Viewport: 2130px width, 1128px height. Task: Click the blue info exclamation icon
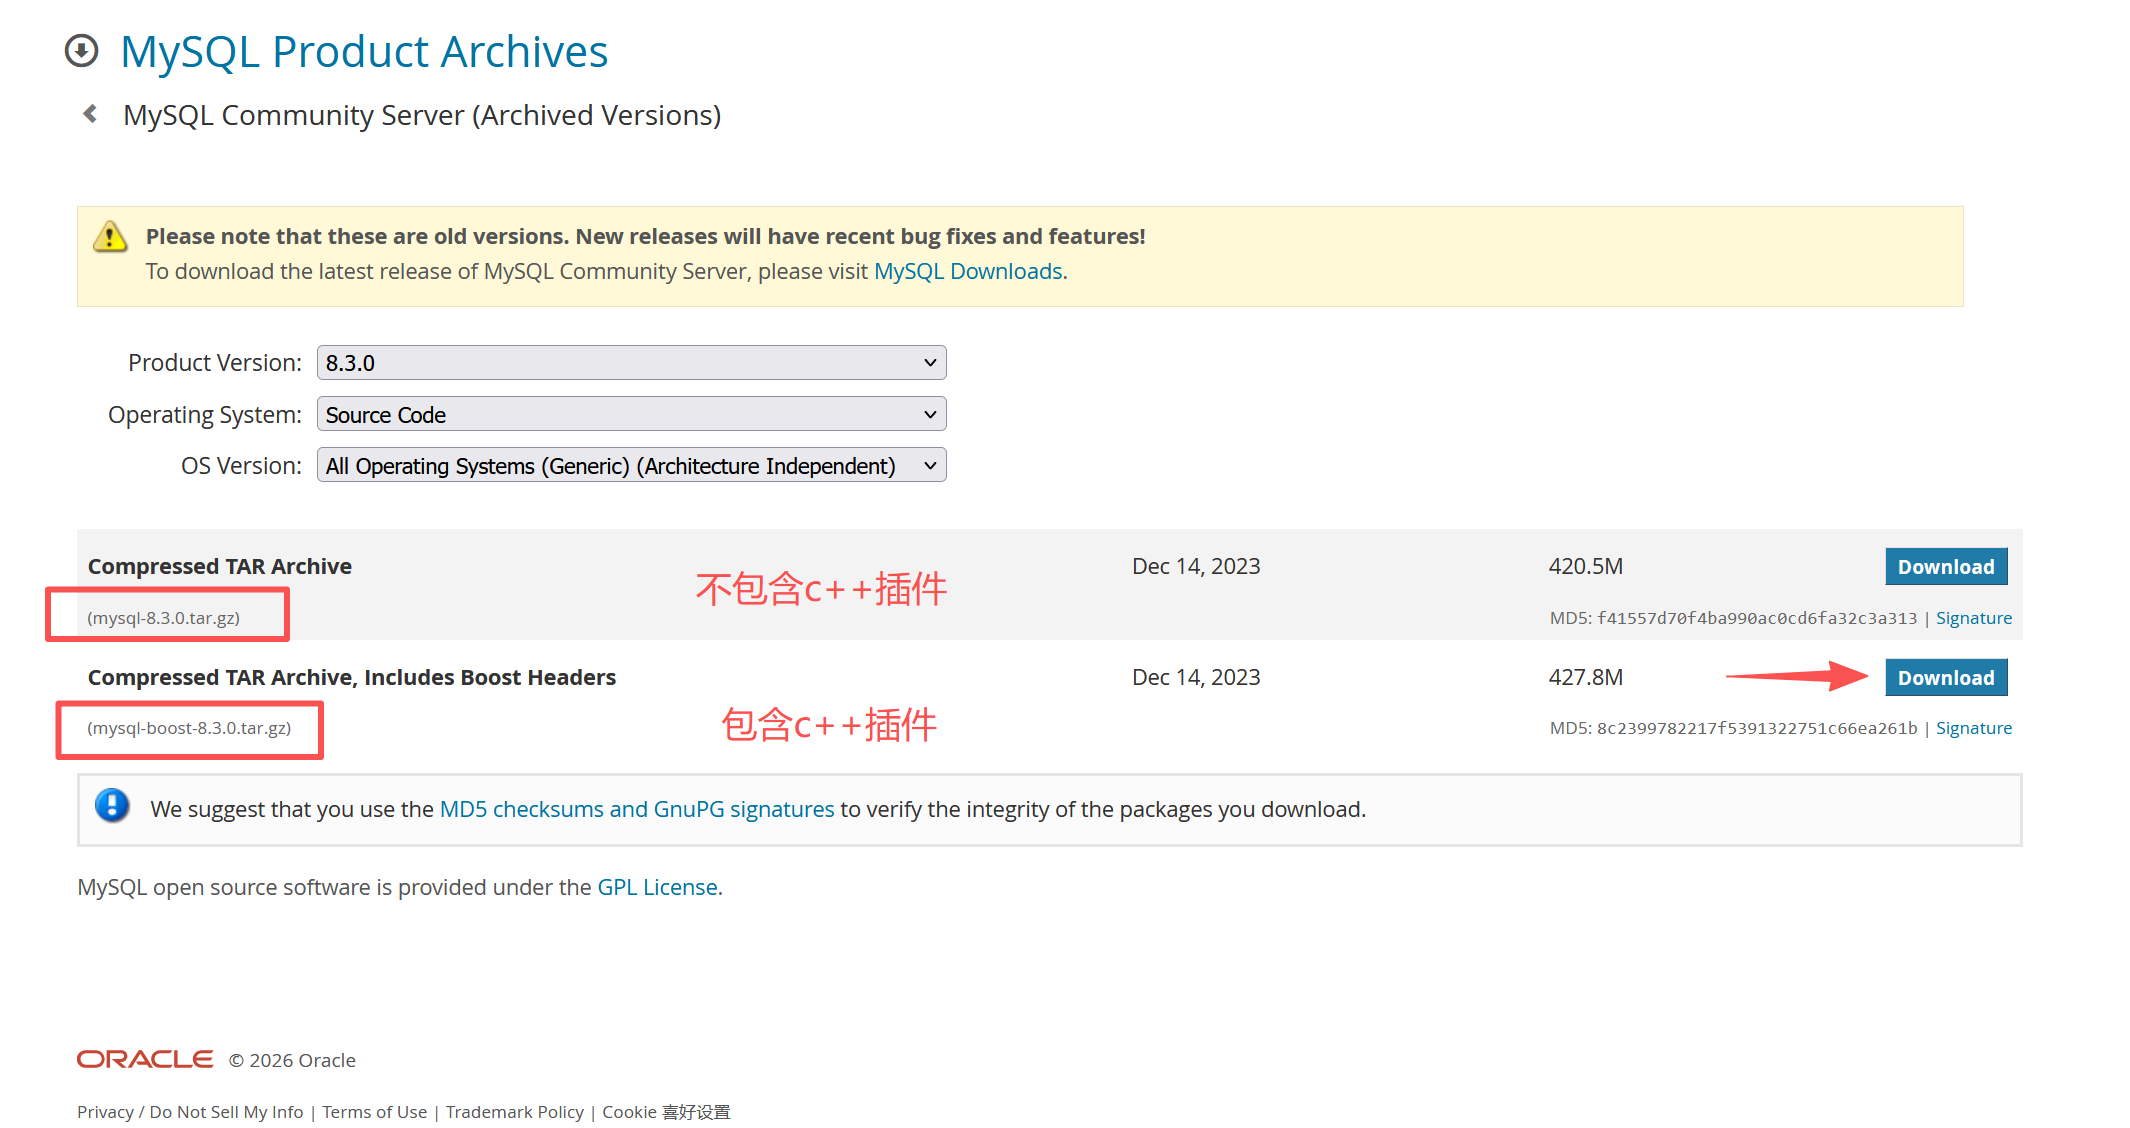(x=112, y=805)
